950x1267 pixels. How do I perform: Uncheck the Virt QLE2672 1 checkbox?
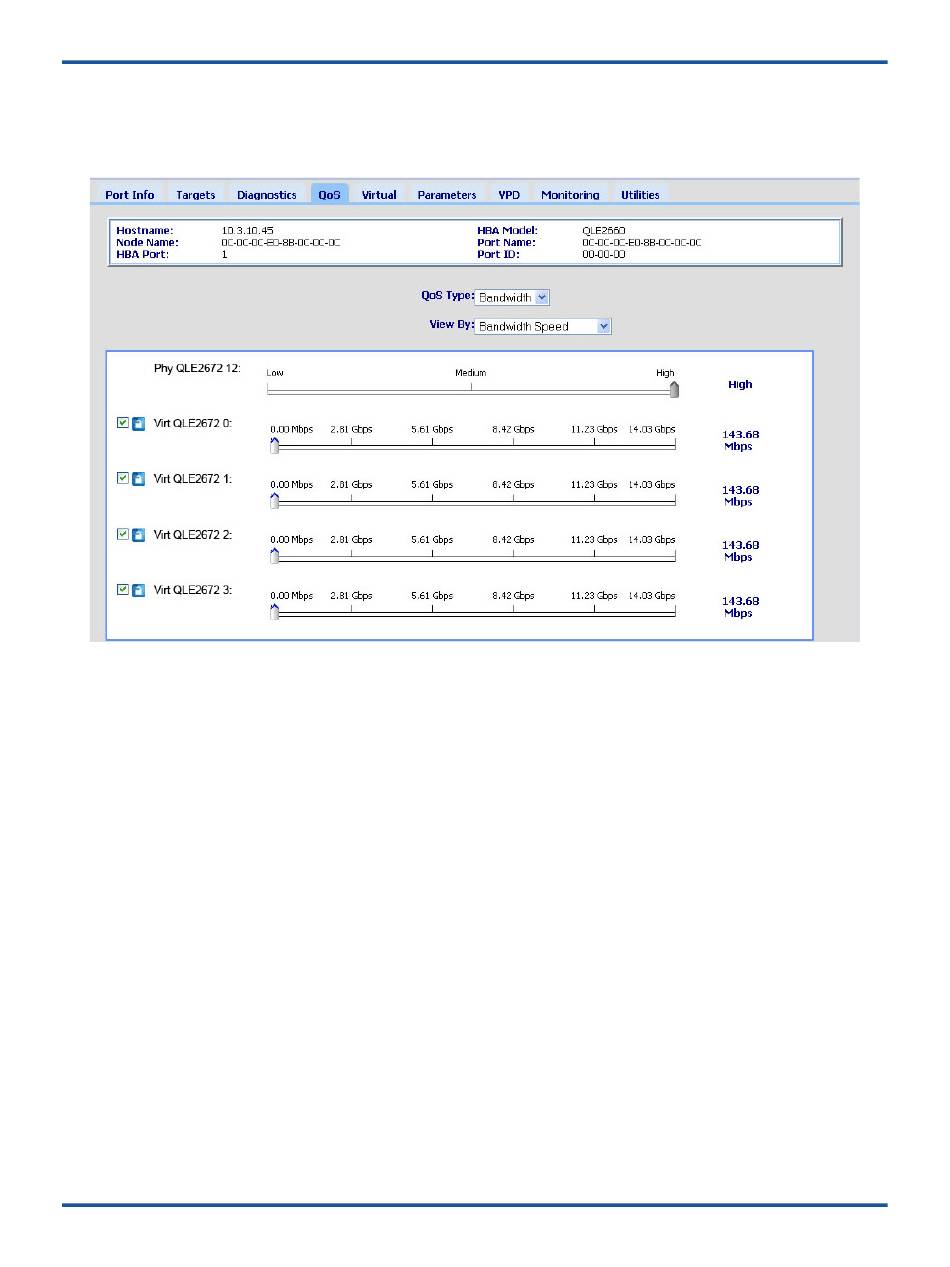pos(123,478)
